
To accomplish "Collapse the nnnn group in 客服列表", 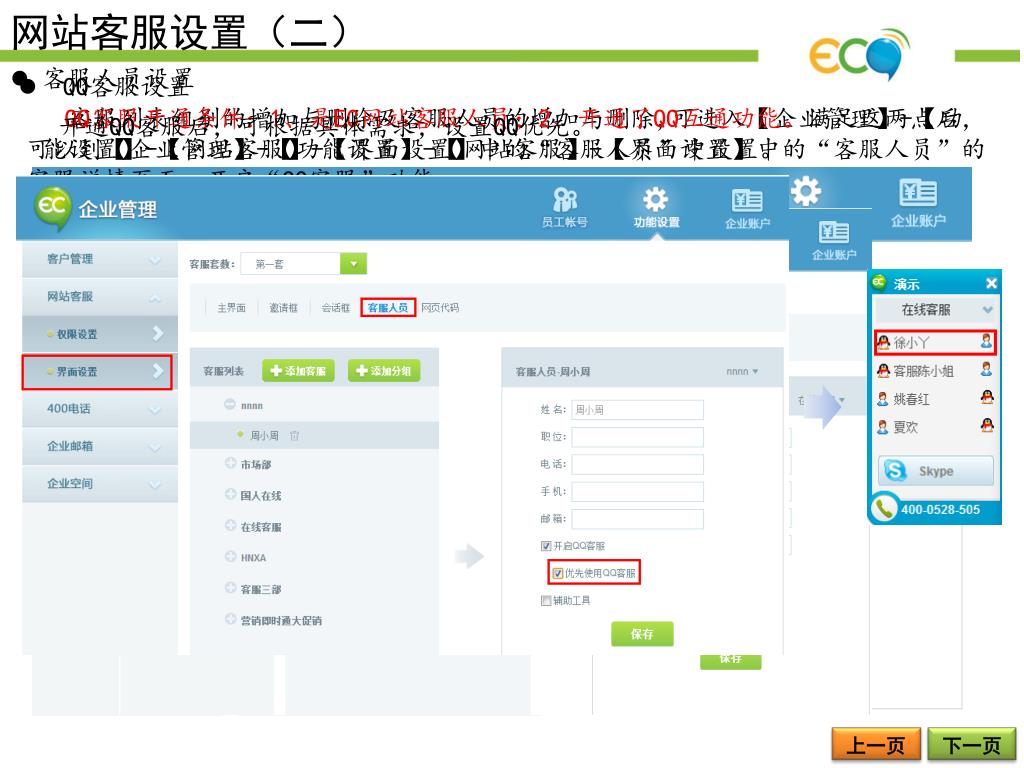I will pos(230,405).
